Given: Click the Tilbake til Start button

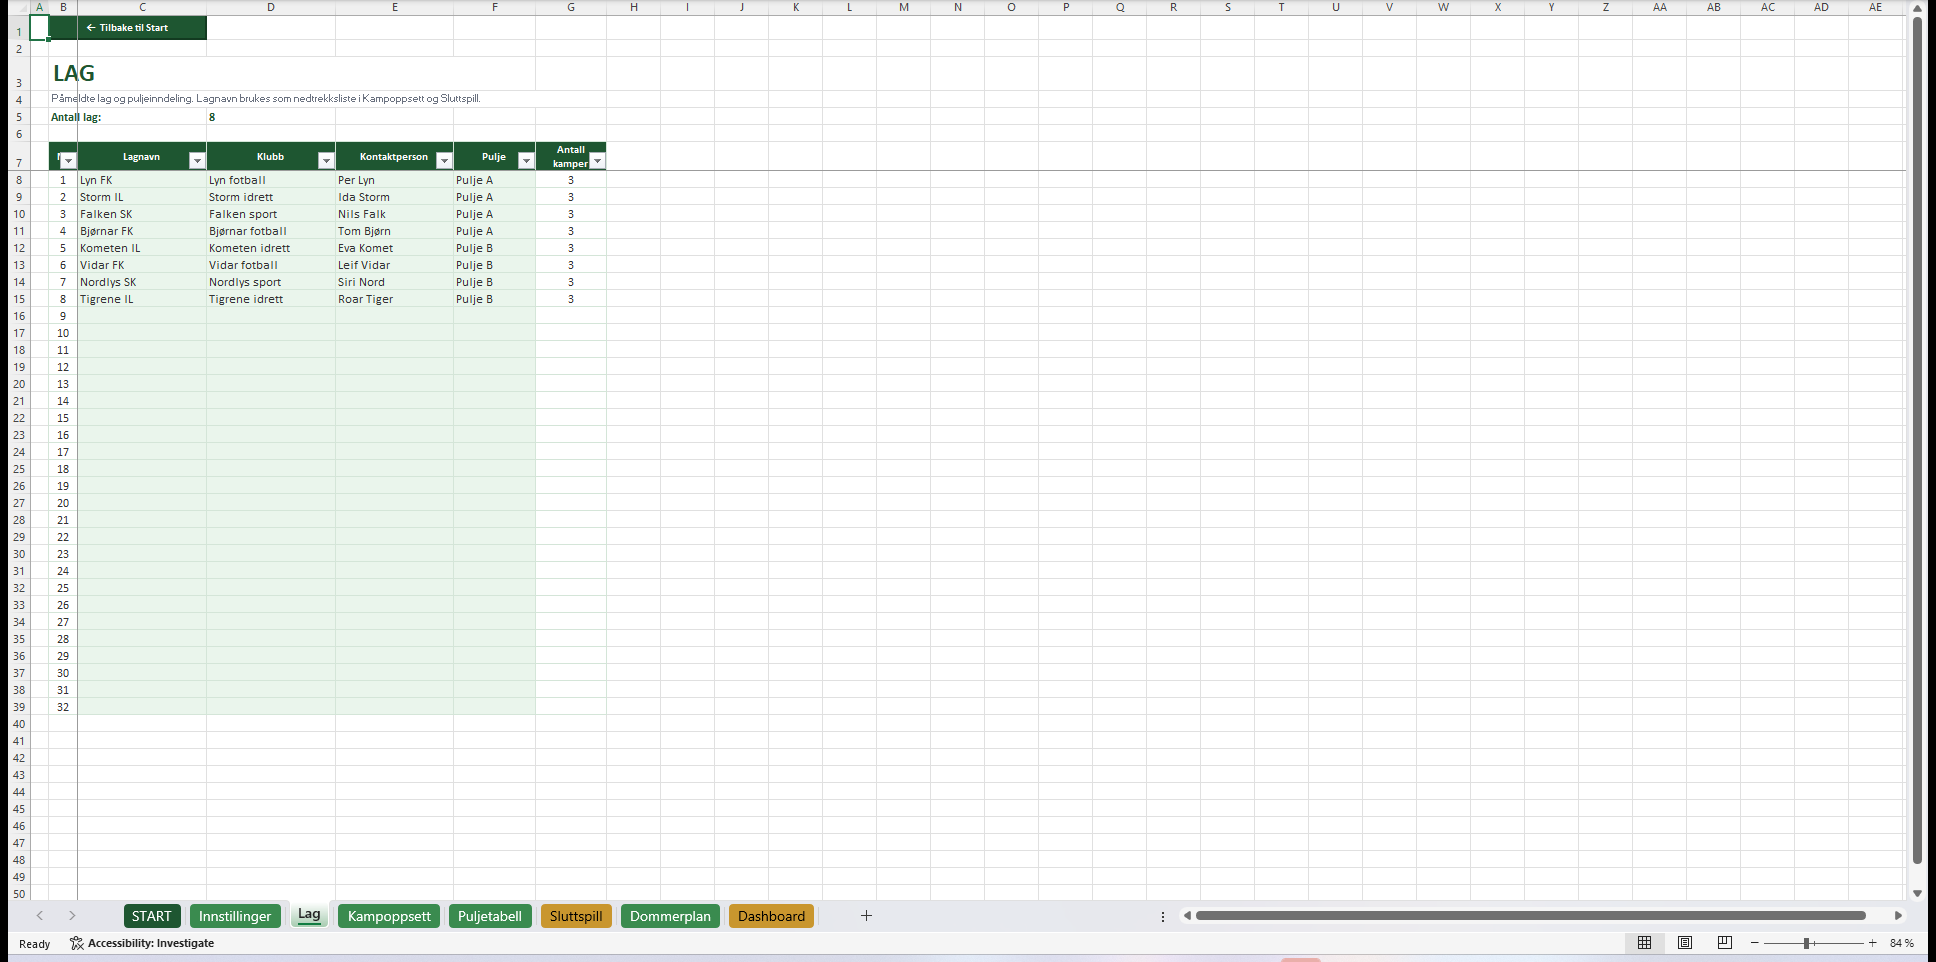Looking at the screenshot, I should (x=127, y=28).
